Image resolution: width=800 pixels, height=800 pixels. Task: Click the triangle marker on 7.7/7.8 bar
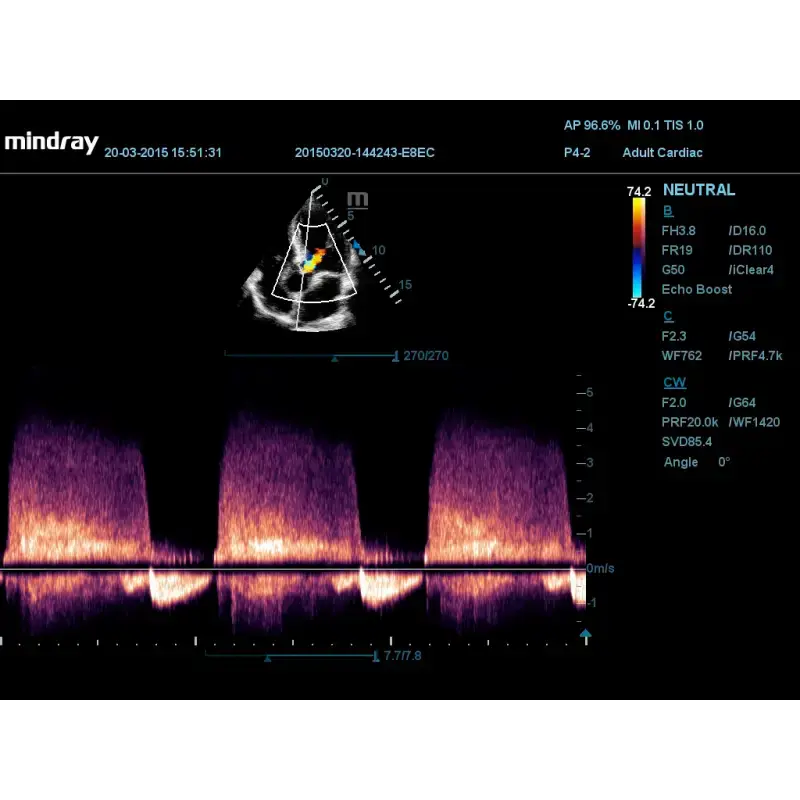(267, 659)
